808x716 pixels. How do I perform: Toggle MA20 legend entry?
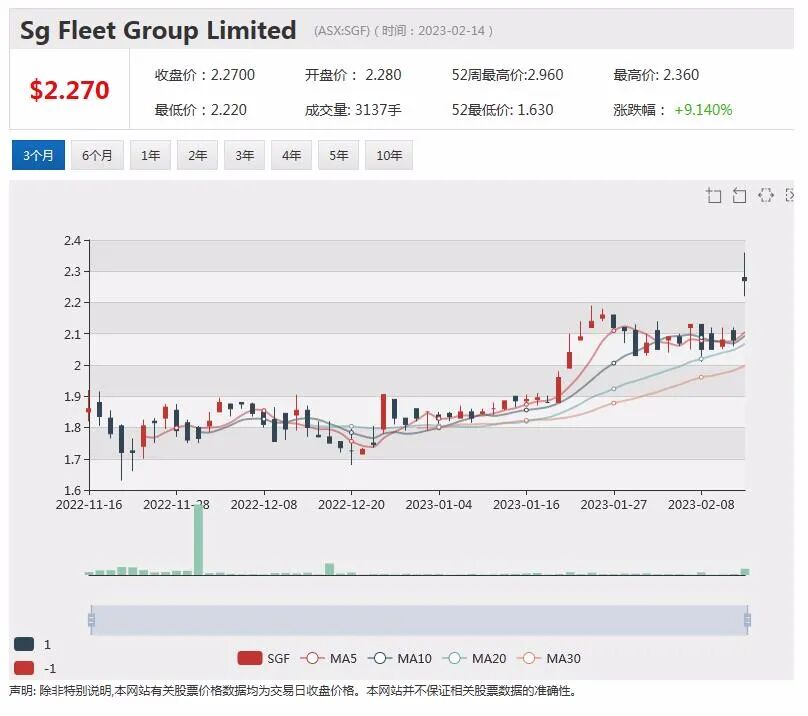point(475,658)
